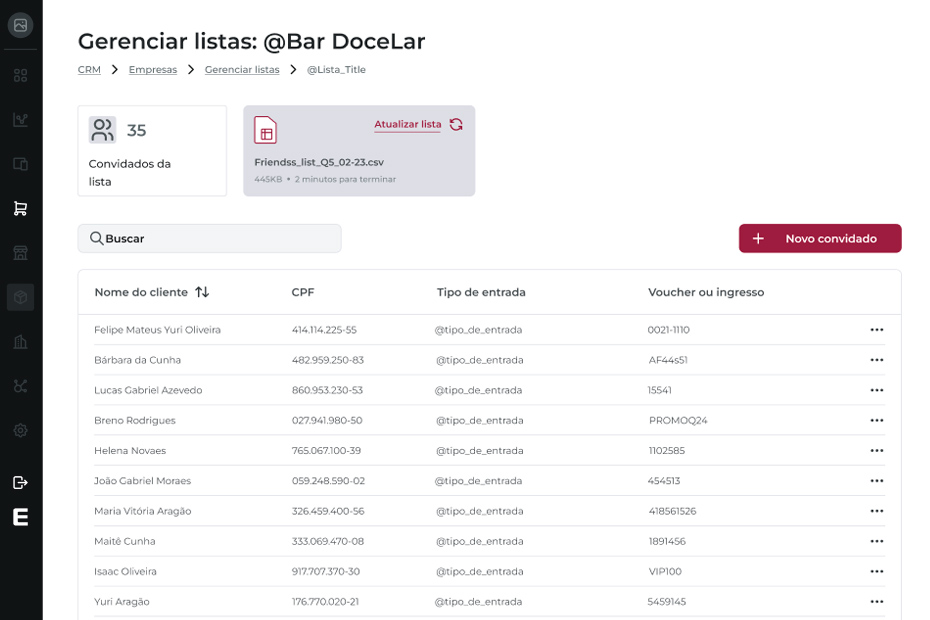
Task: Select row name Felipe Mateus Yuri Oliveira
Action: pyautogui.click(x=157, y=330)
